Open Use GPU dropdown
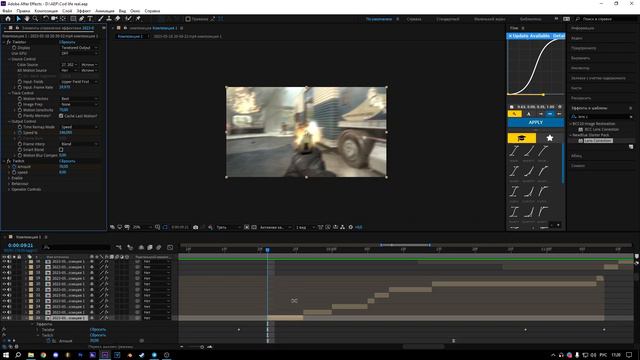 [x=79, y=53]
